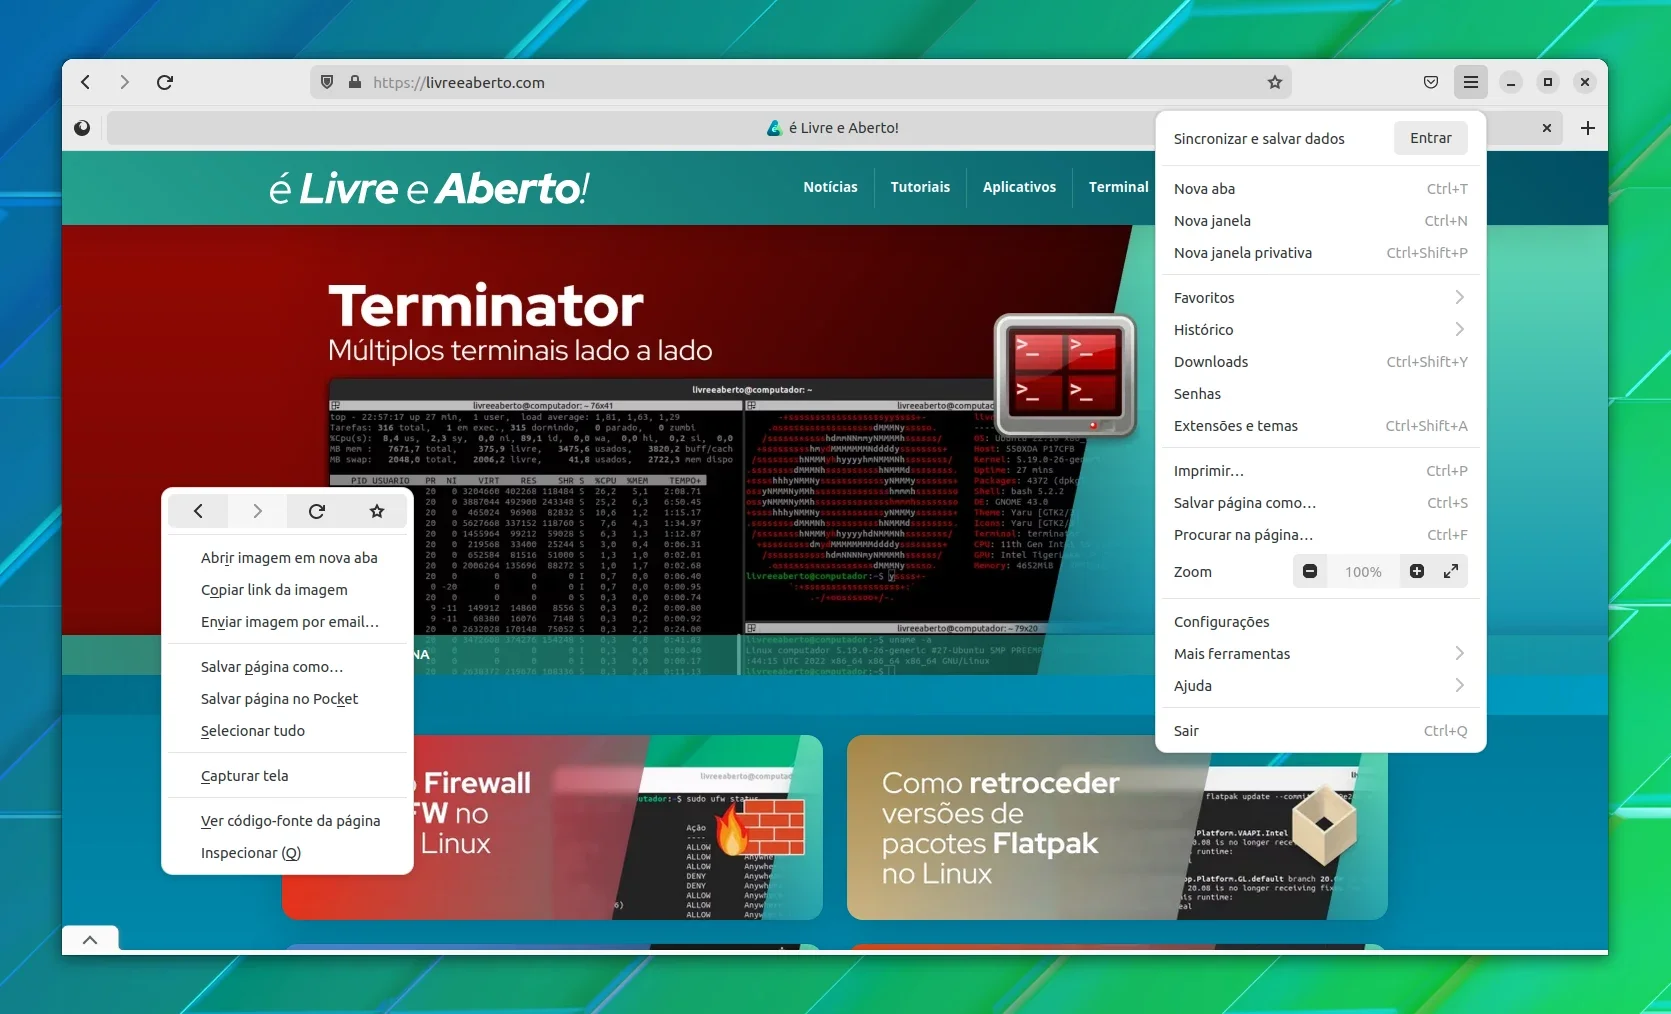The width and height of the screenshot is (1671, 1014).
Task: Click the bookmark star in the context menu
Action: point(377,511)
